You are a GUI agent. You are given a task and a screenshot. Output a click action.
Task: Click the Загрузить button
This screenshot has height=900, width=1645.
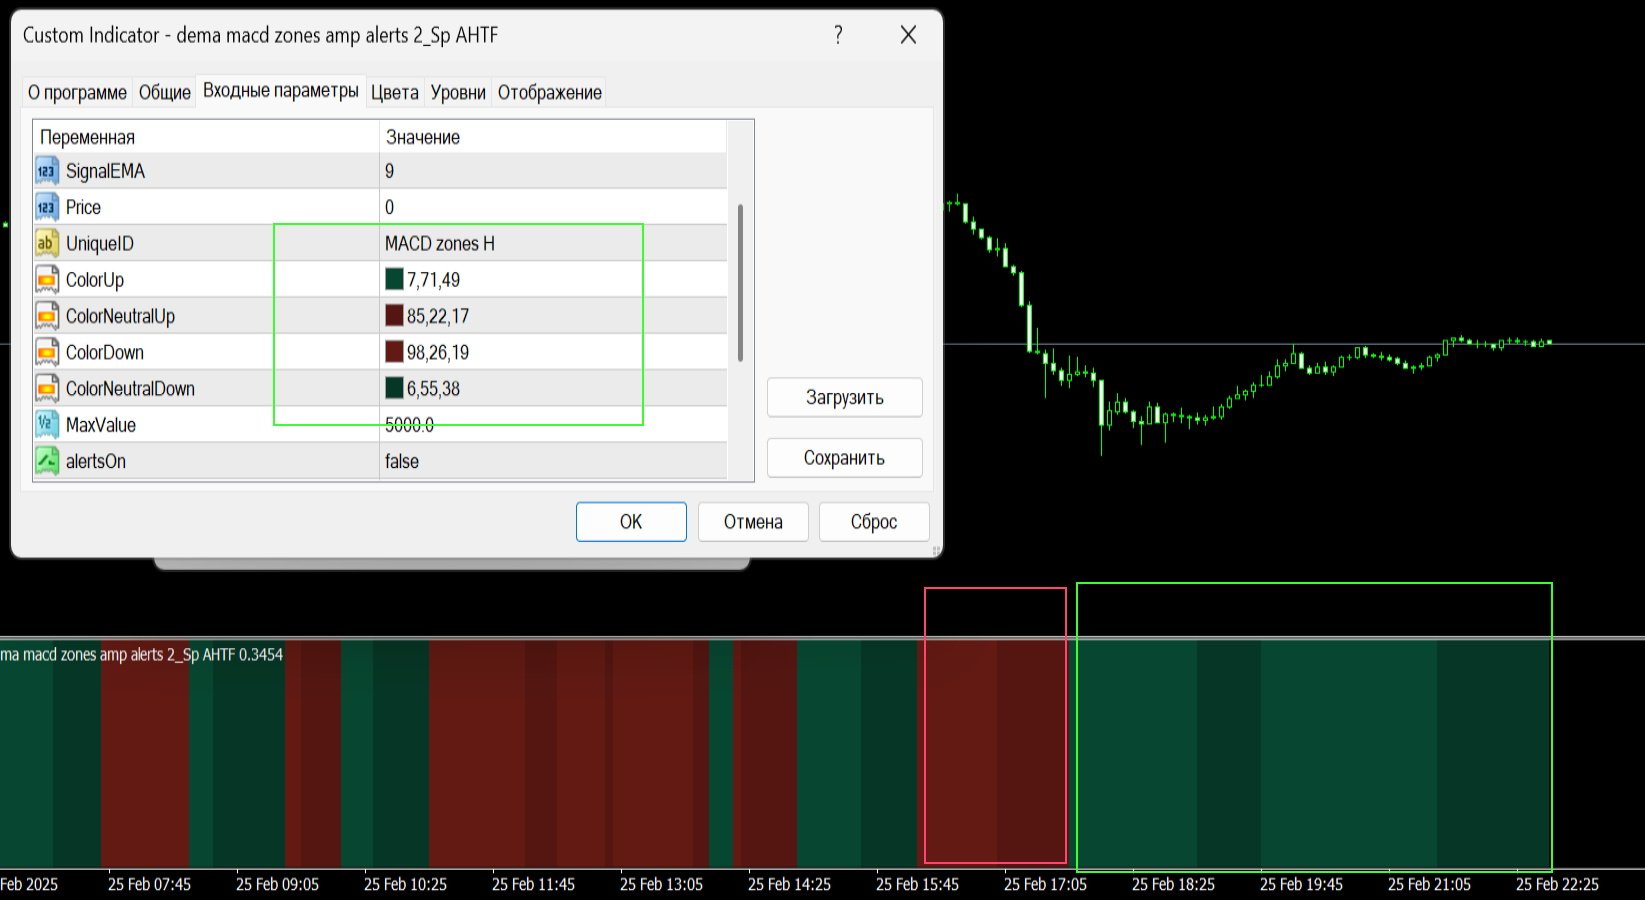pyautogui.click(x=845, y=397)
